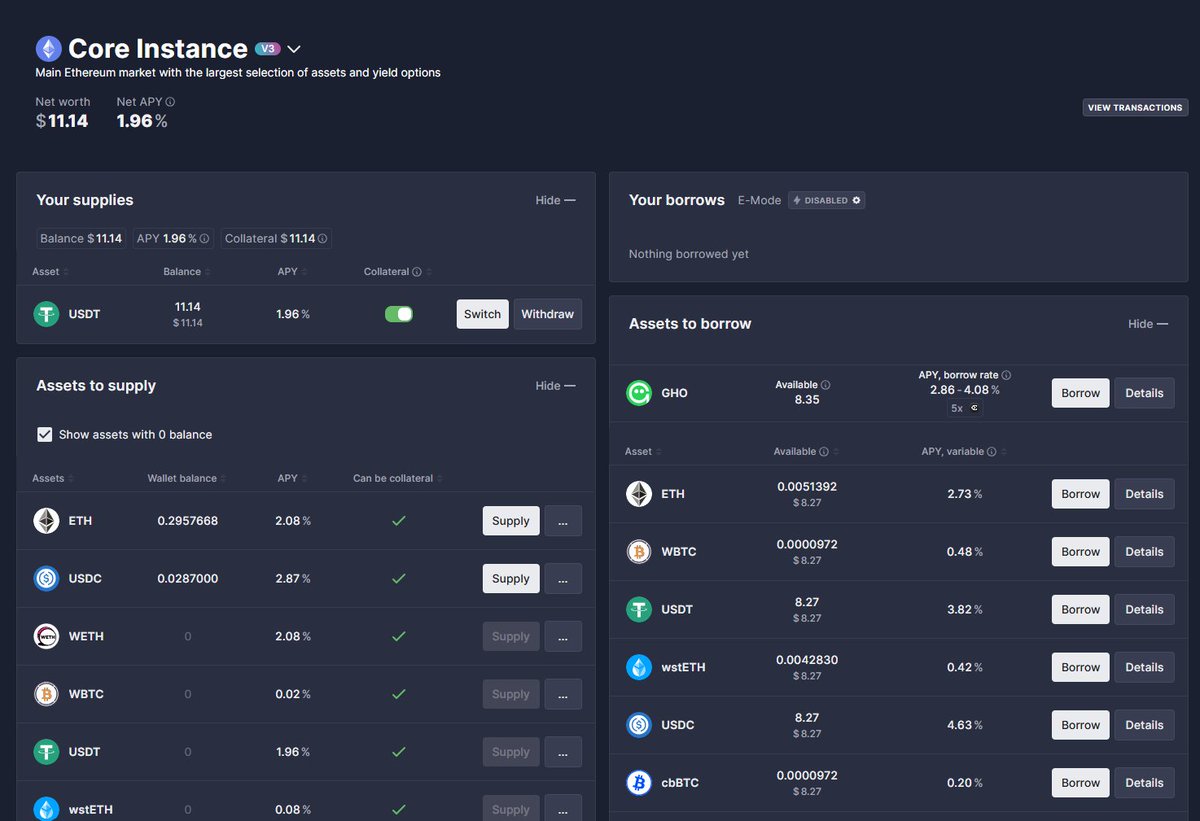
Task: Hide the Your supplies panel
Action: click(x=555, y=200)
